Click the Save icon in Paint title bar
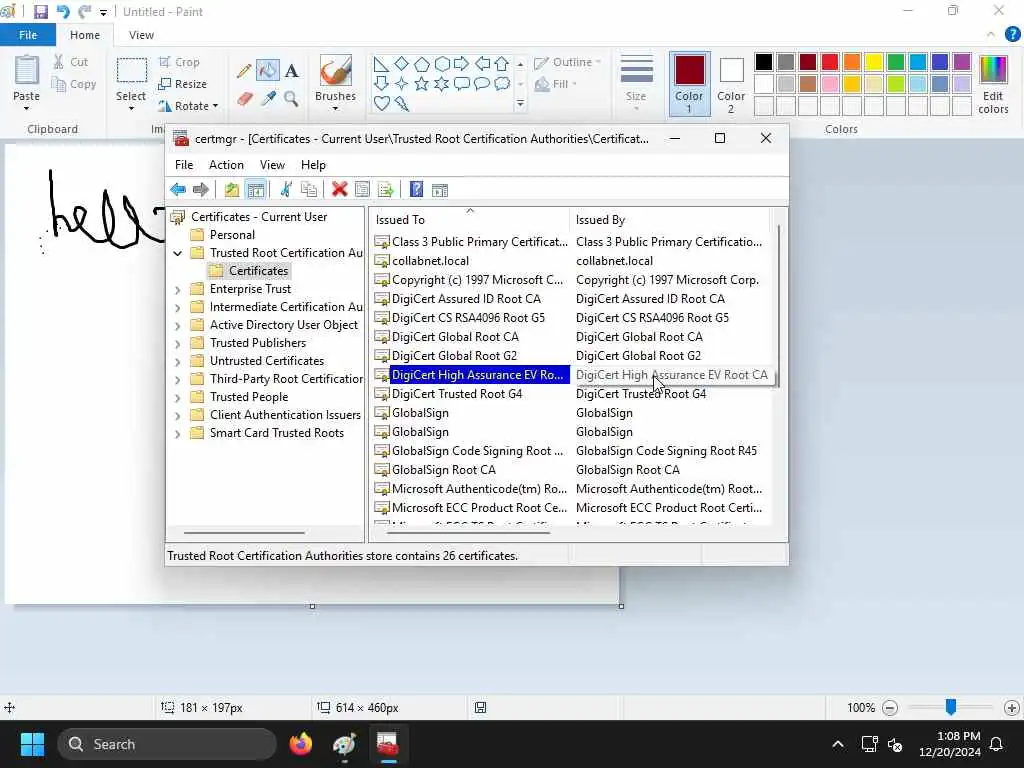This screenshot has height=768, width=1024. (x=40, y=12)
